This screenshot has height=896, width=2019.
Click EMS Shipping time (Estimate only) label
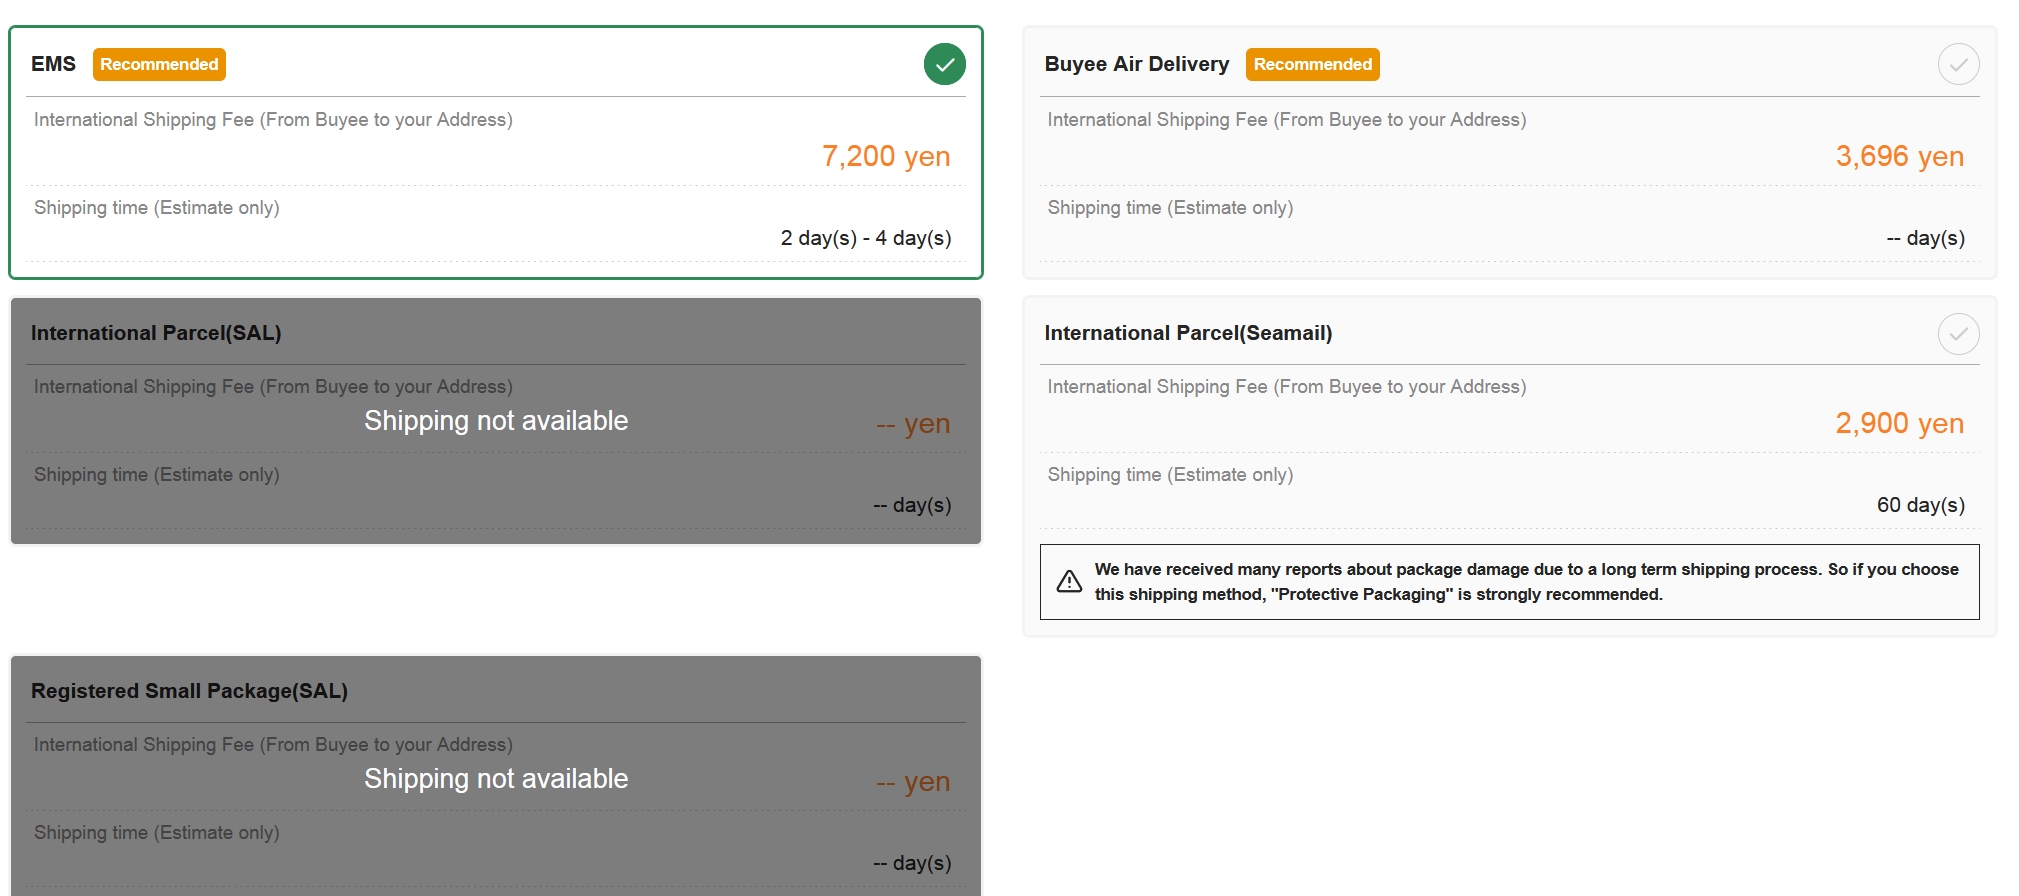click(157, 208)
